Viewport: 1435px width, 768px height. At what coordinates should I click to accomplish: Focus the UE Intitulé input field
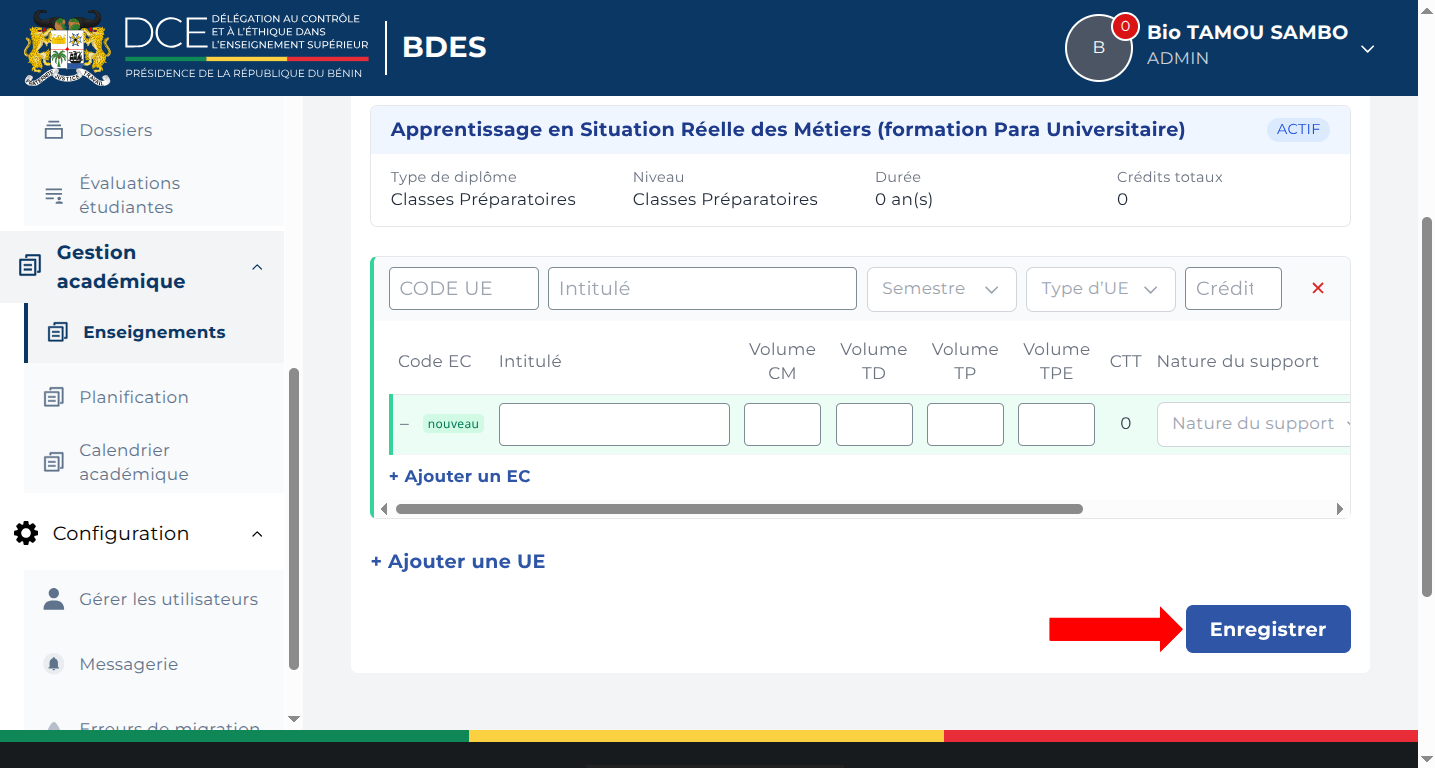click(x=702, y=288)
